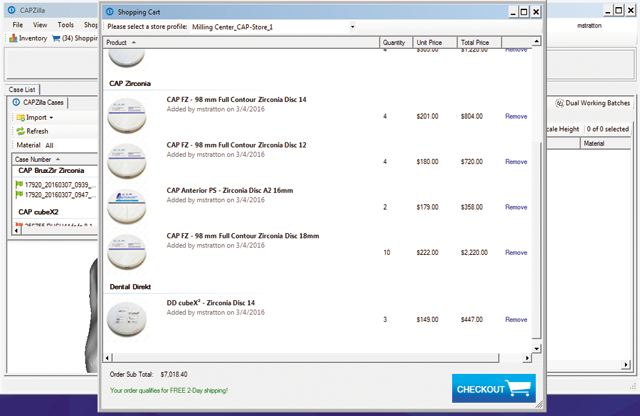This screenshot has width=640, height=416.
Task: Click Order Sub Total $7,018.40 text
Action: [x=149, y=374]
